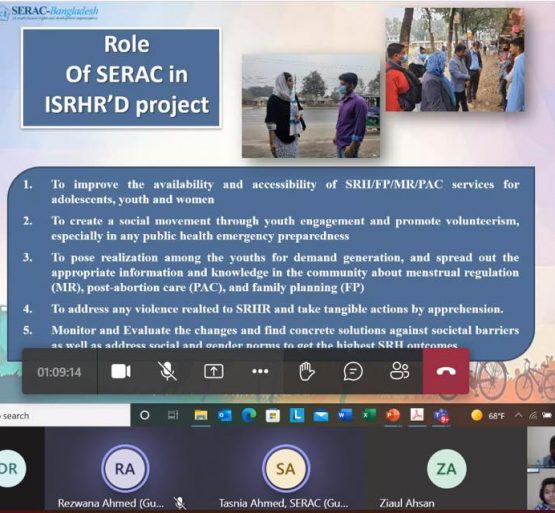Click the meeting timer 01:09:14
Screen dimensions: 555x513
click(59, 372)
